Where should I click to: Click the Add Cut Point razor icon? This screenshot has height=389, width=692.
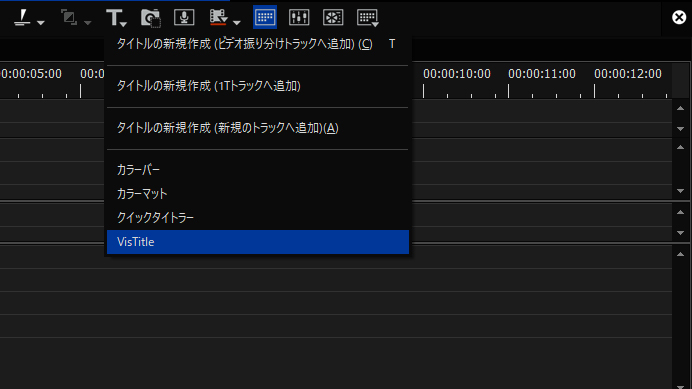pyautogui.click(x=22, y=18)
